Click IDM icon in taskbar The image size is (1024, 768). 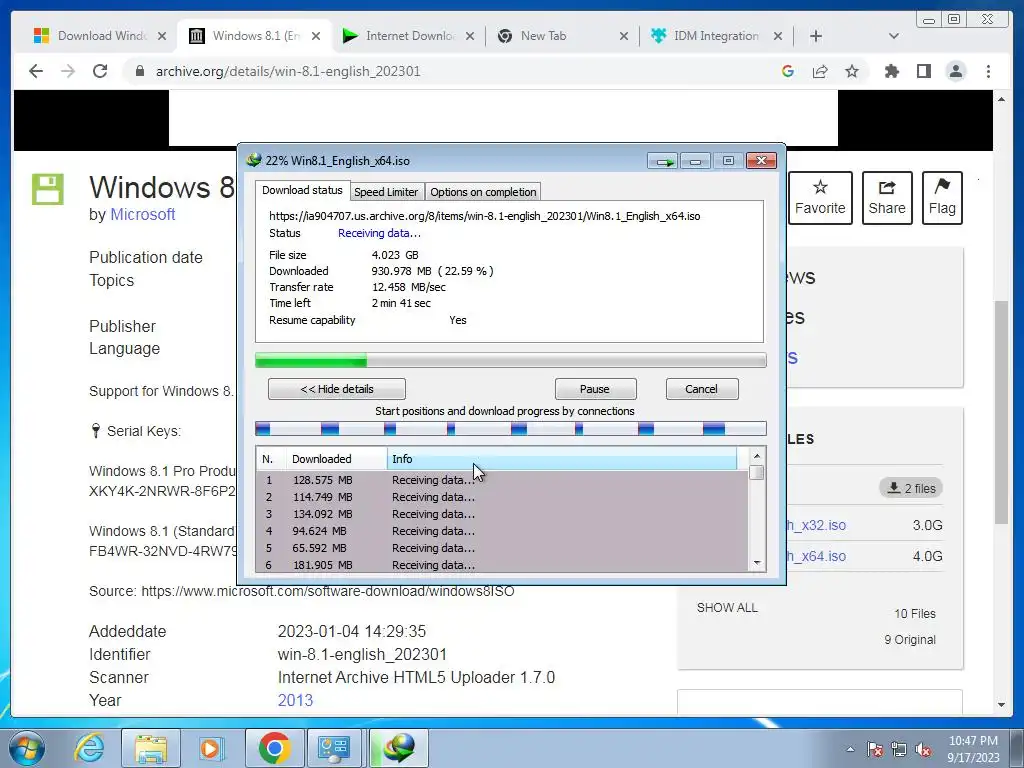coord(398,748)
